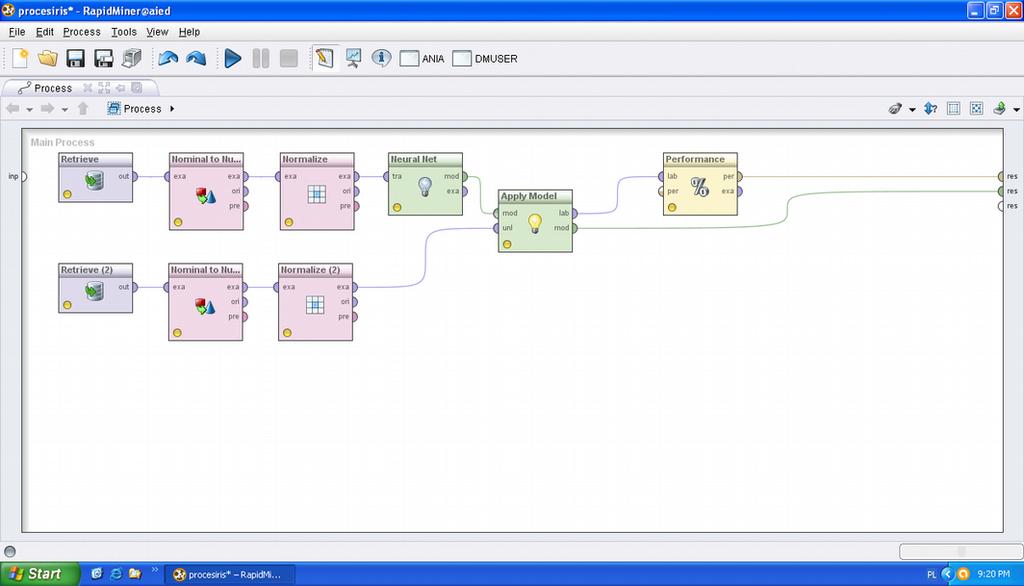Show the execution order with the blue arrows icon
This screenshot has height=586, width=1024.
(931, 108)
